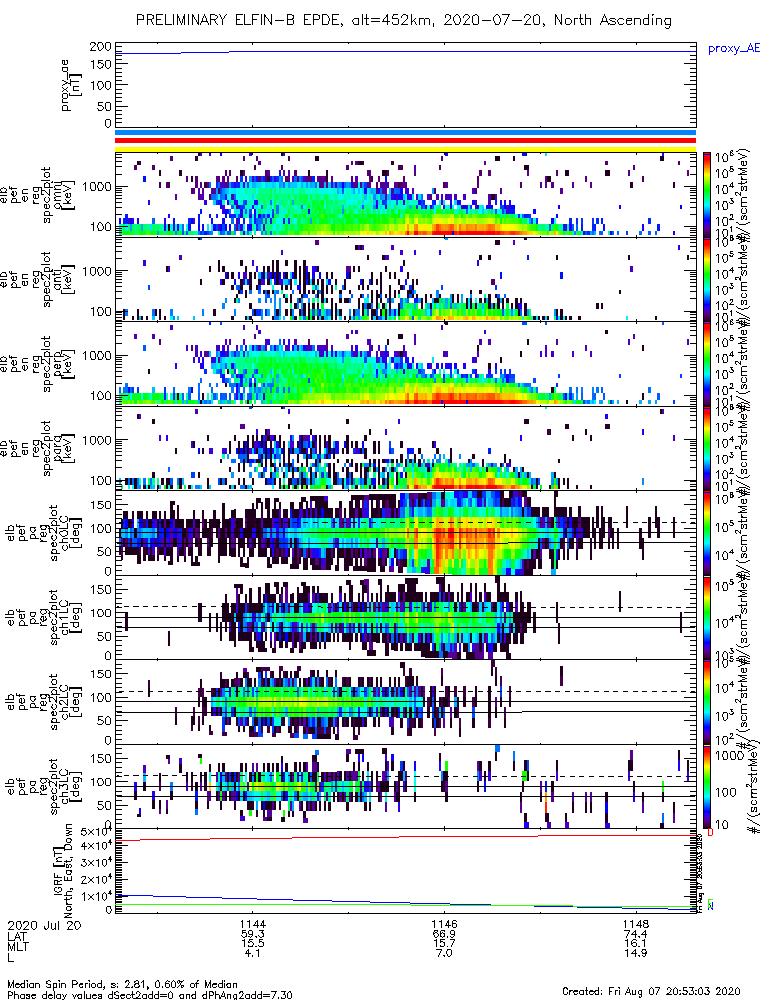Click the L value '7.0'
Screen dimensions: 775x1000
[444, 953]
